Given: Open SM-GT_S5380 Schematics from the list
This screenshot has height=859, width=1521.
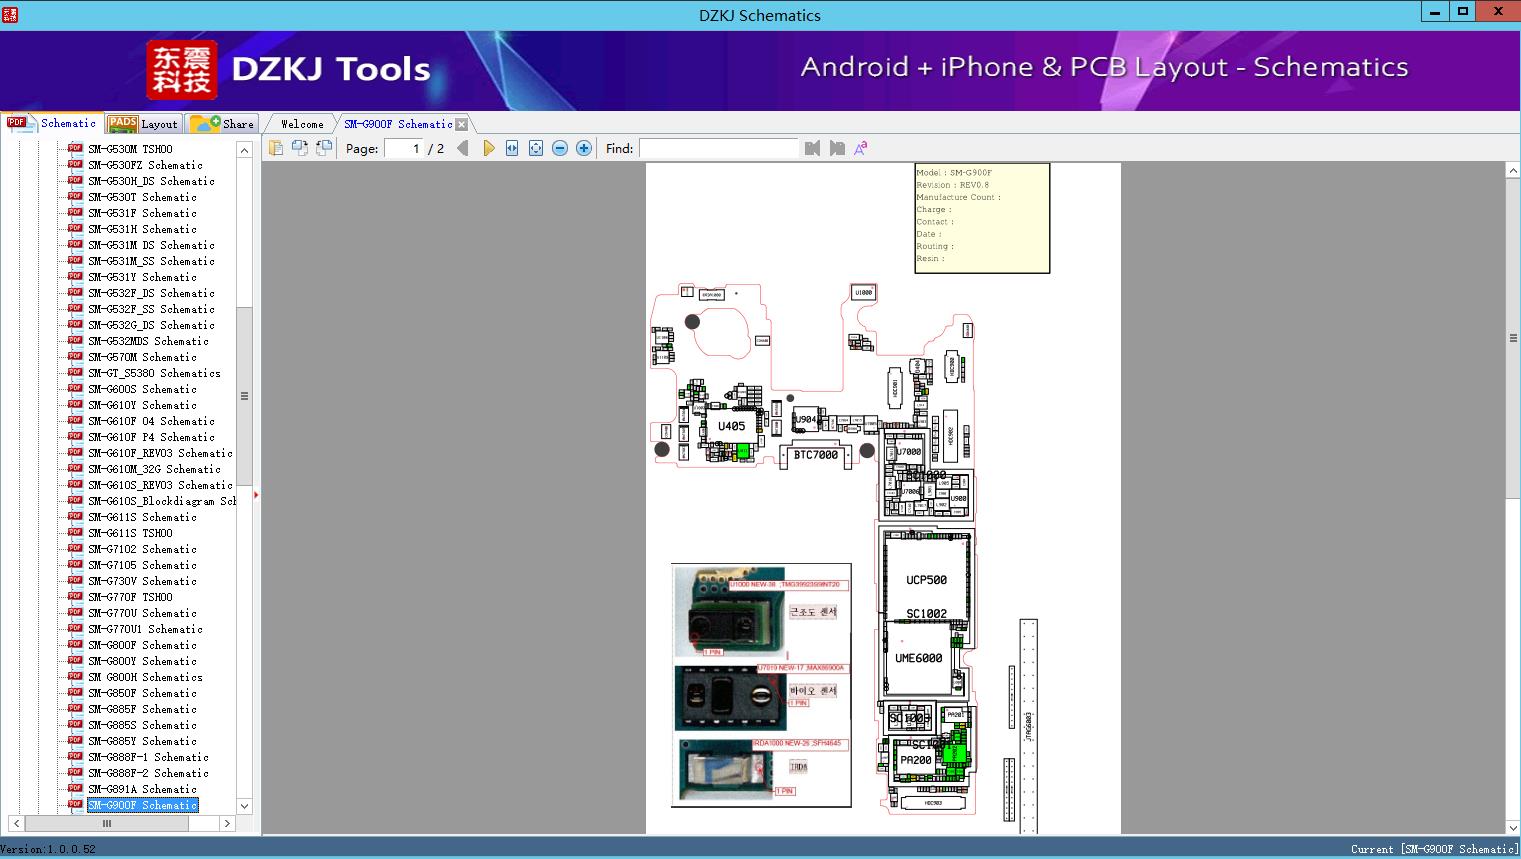Looking at the screenshot, I should click(x=154, y=373).
